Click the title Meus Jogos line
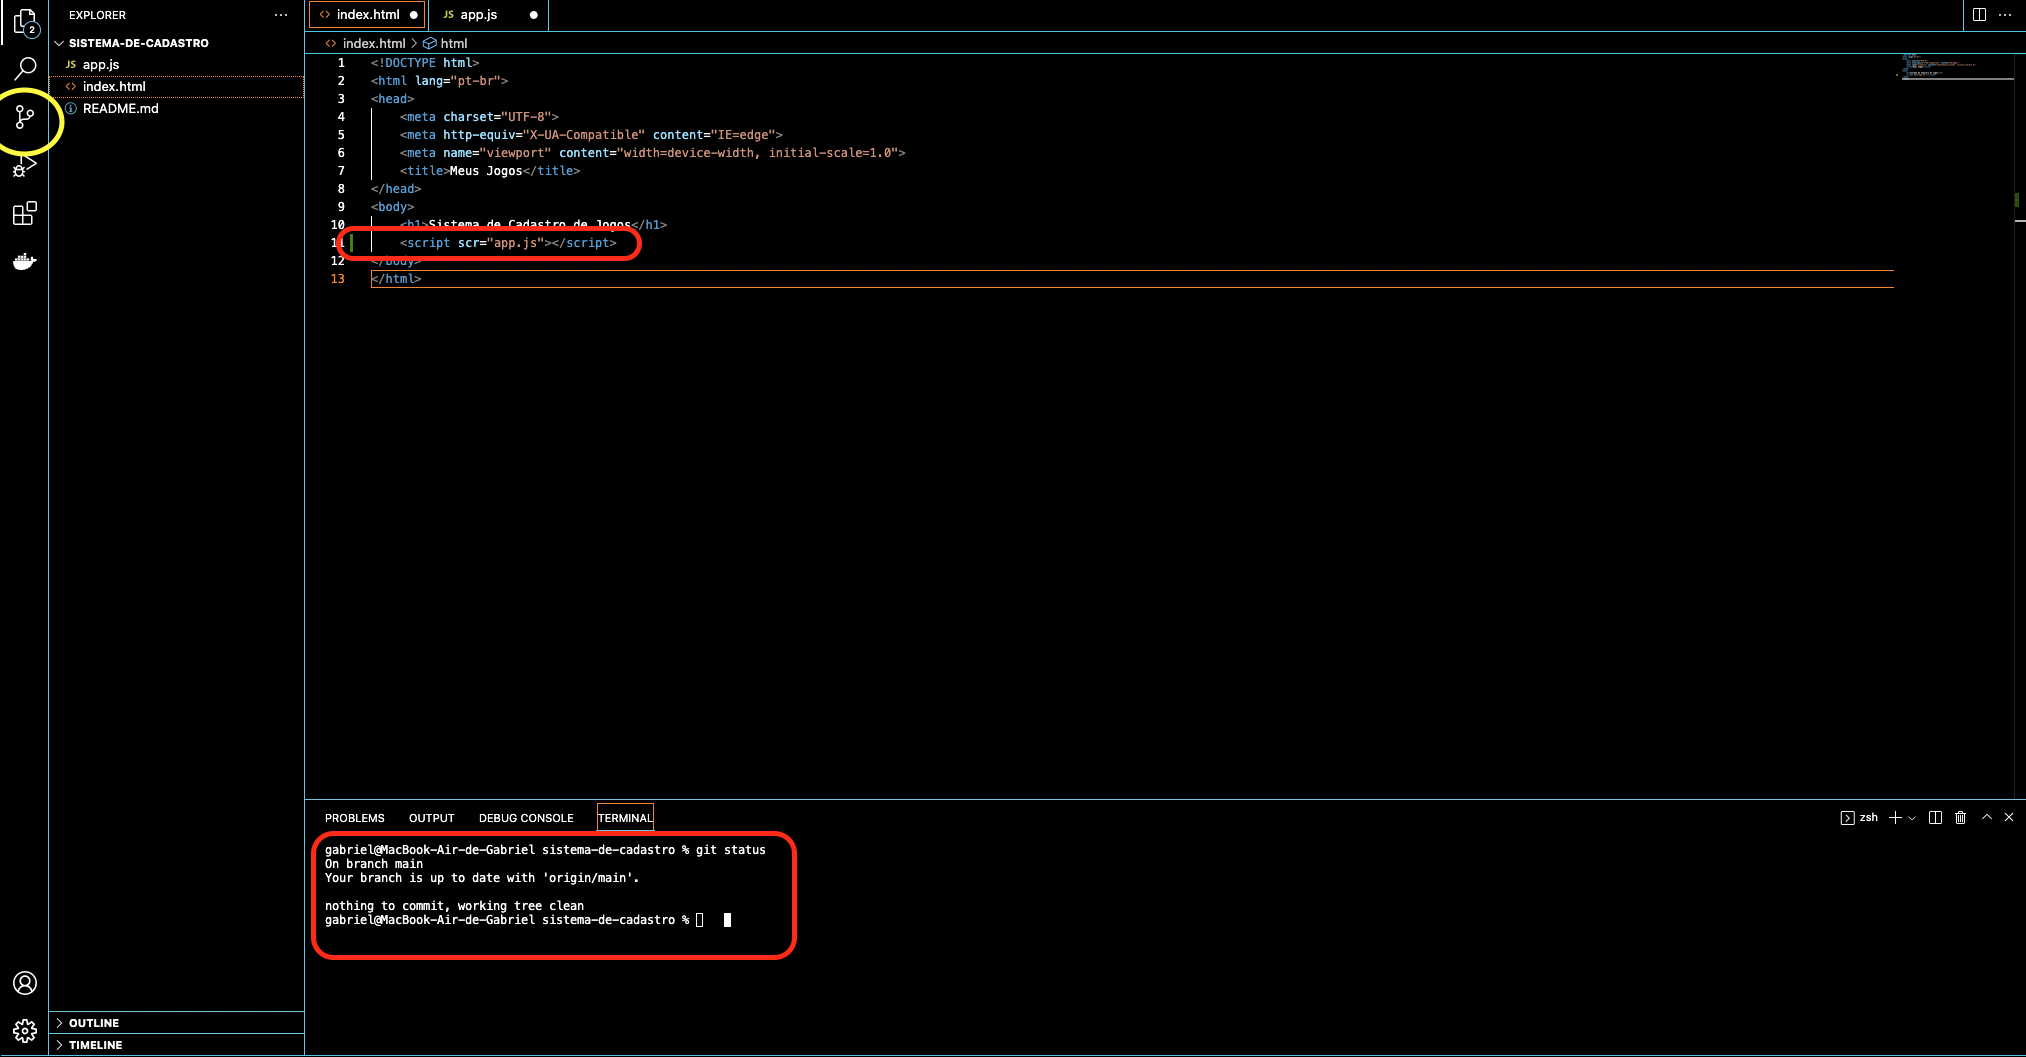Viewport: 2026px width, 1057px height. (490, 171)
